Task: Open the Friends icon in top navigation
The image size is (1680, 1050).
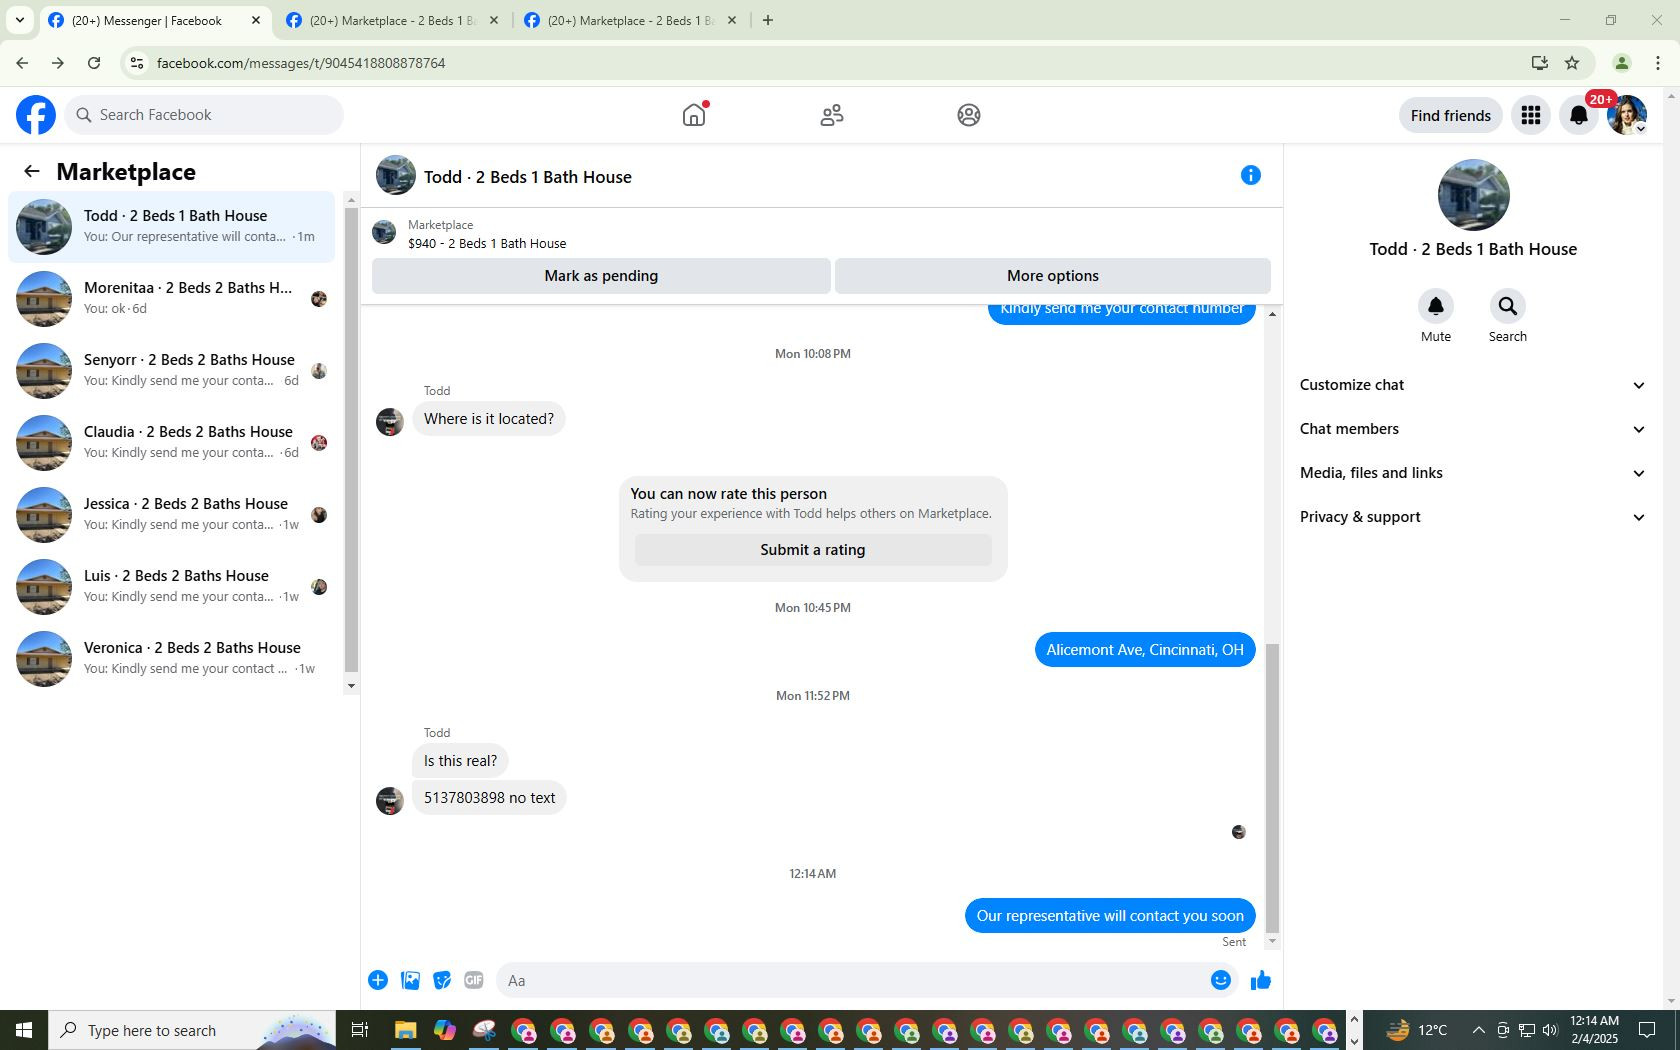Action: [x=832, y=115]
